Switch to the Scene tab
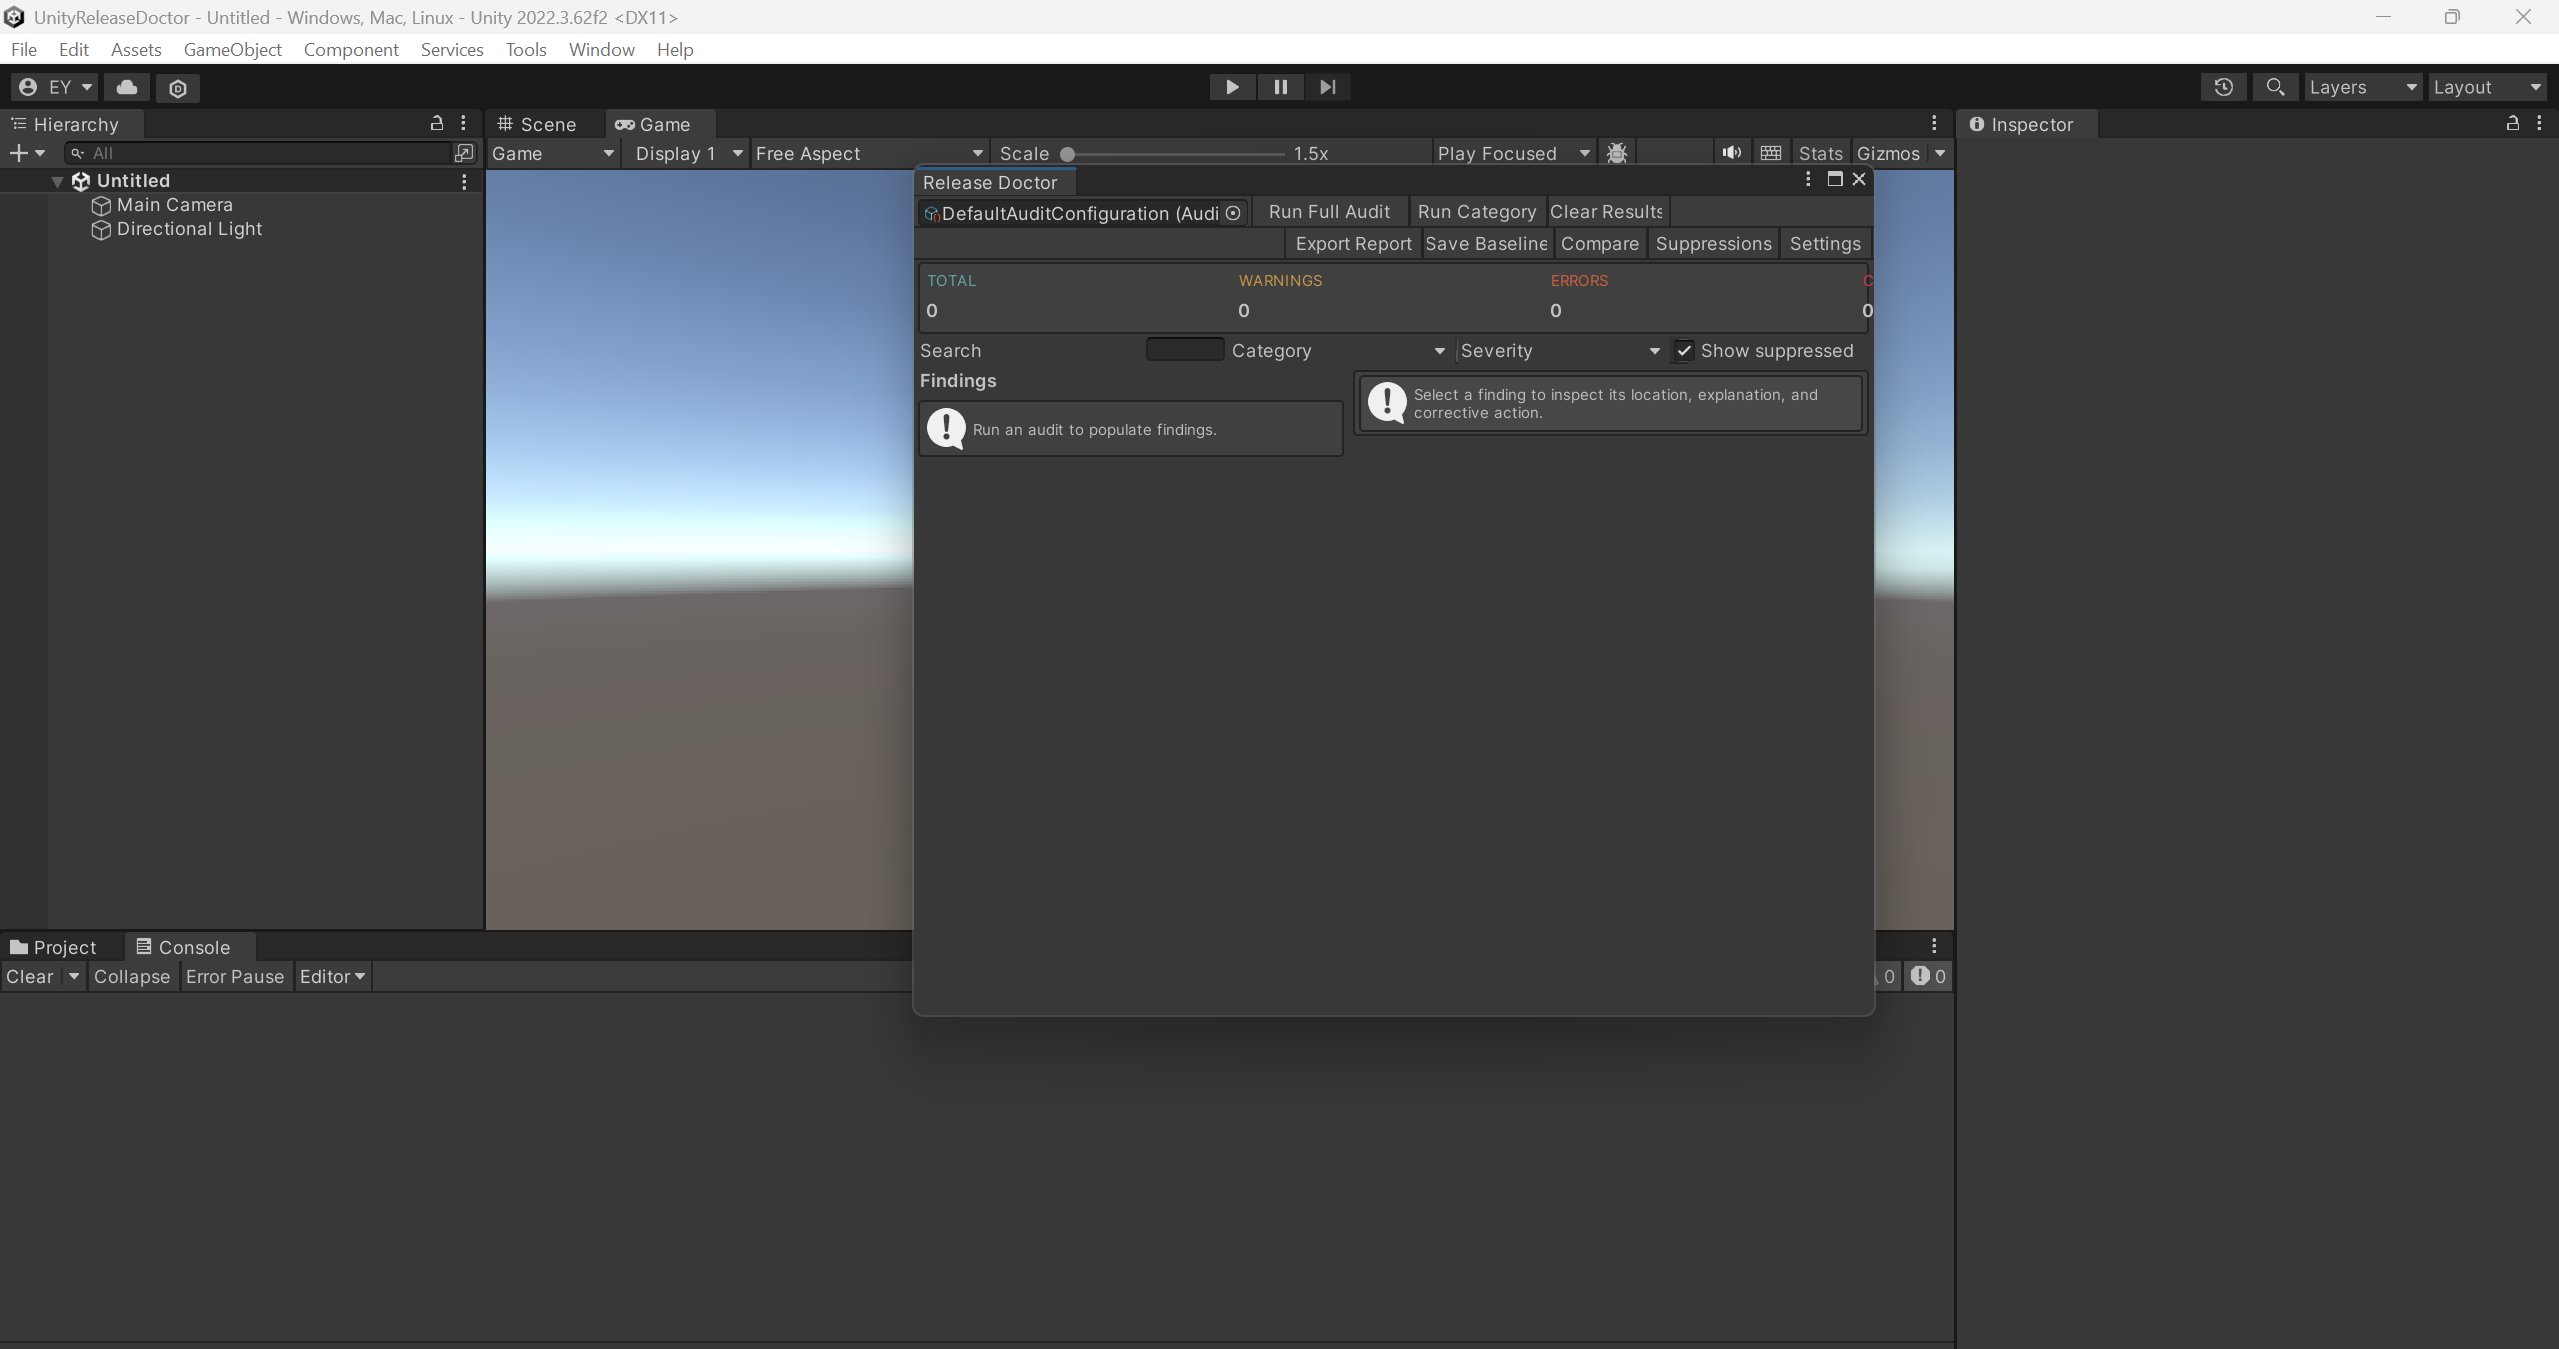Screen dimensions: 2559x1349 point(537,124)
